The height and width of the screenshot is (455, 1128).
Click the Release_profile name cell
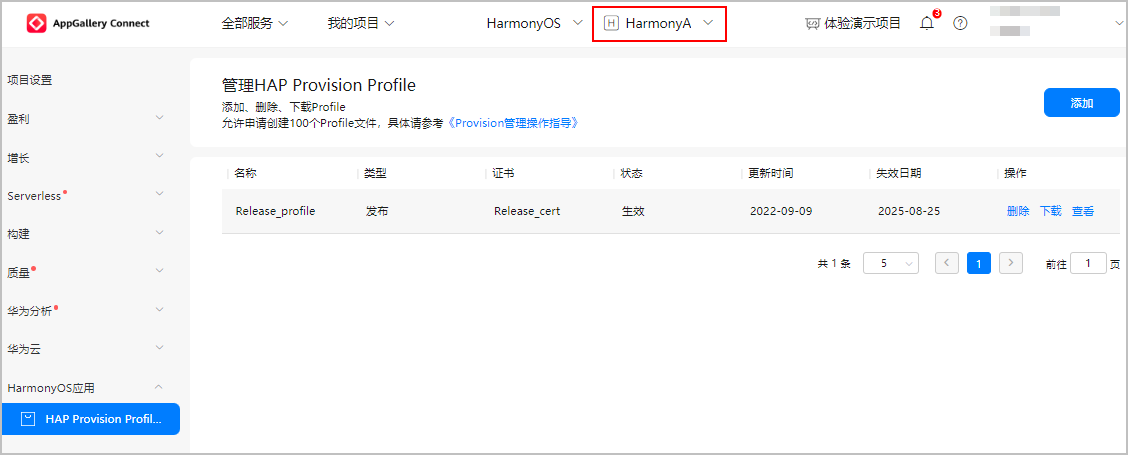tap(276, 212)
